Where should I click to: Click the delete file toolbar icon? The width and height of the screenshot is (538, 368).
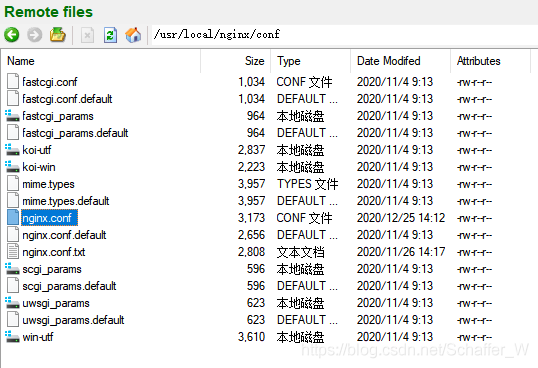click(x=87, y=35)
